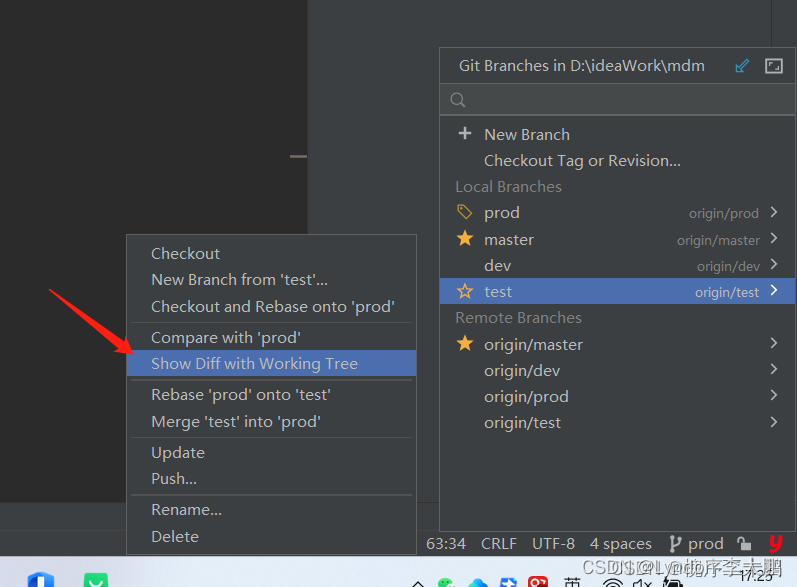Show hidden tray icons caret
The width and height of the screenshot is (797, 587).
point(418,583)
